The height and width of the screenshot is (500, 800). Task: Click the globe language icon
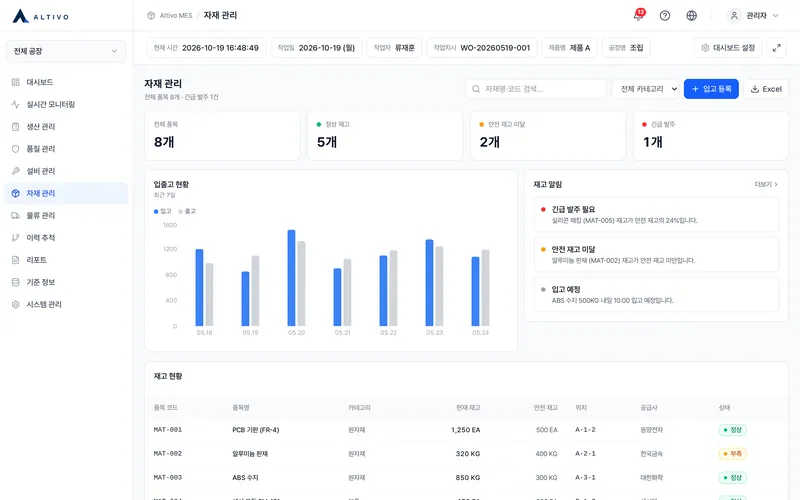click(691, 16)
